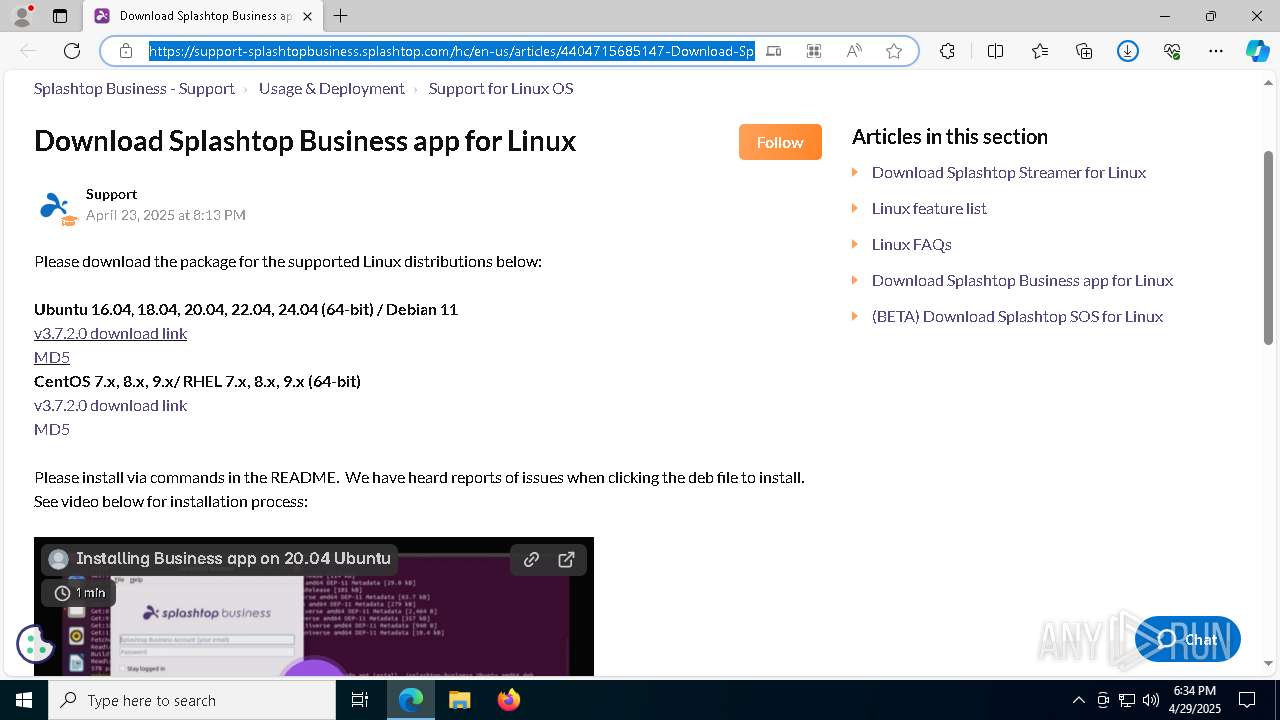This screenshot has width=1280, height=720.
Task: Click the app available icon in address bar
Action: 774,51
